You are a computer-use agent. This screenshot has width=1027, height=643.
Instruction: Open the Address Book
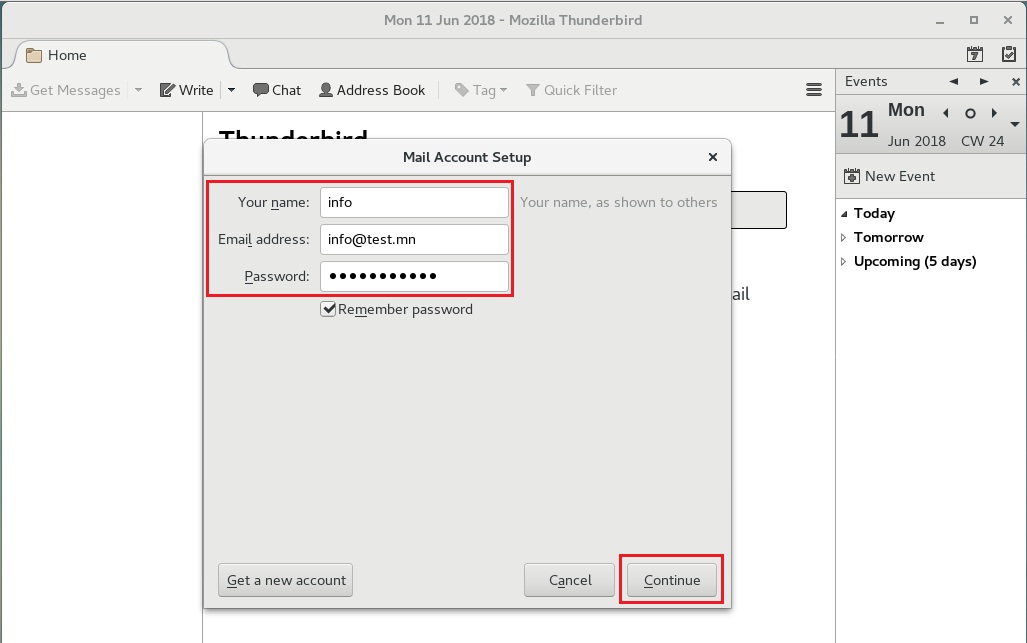pyautogui.click(x=372, y=90)
